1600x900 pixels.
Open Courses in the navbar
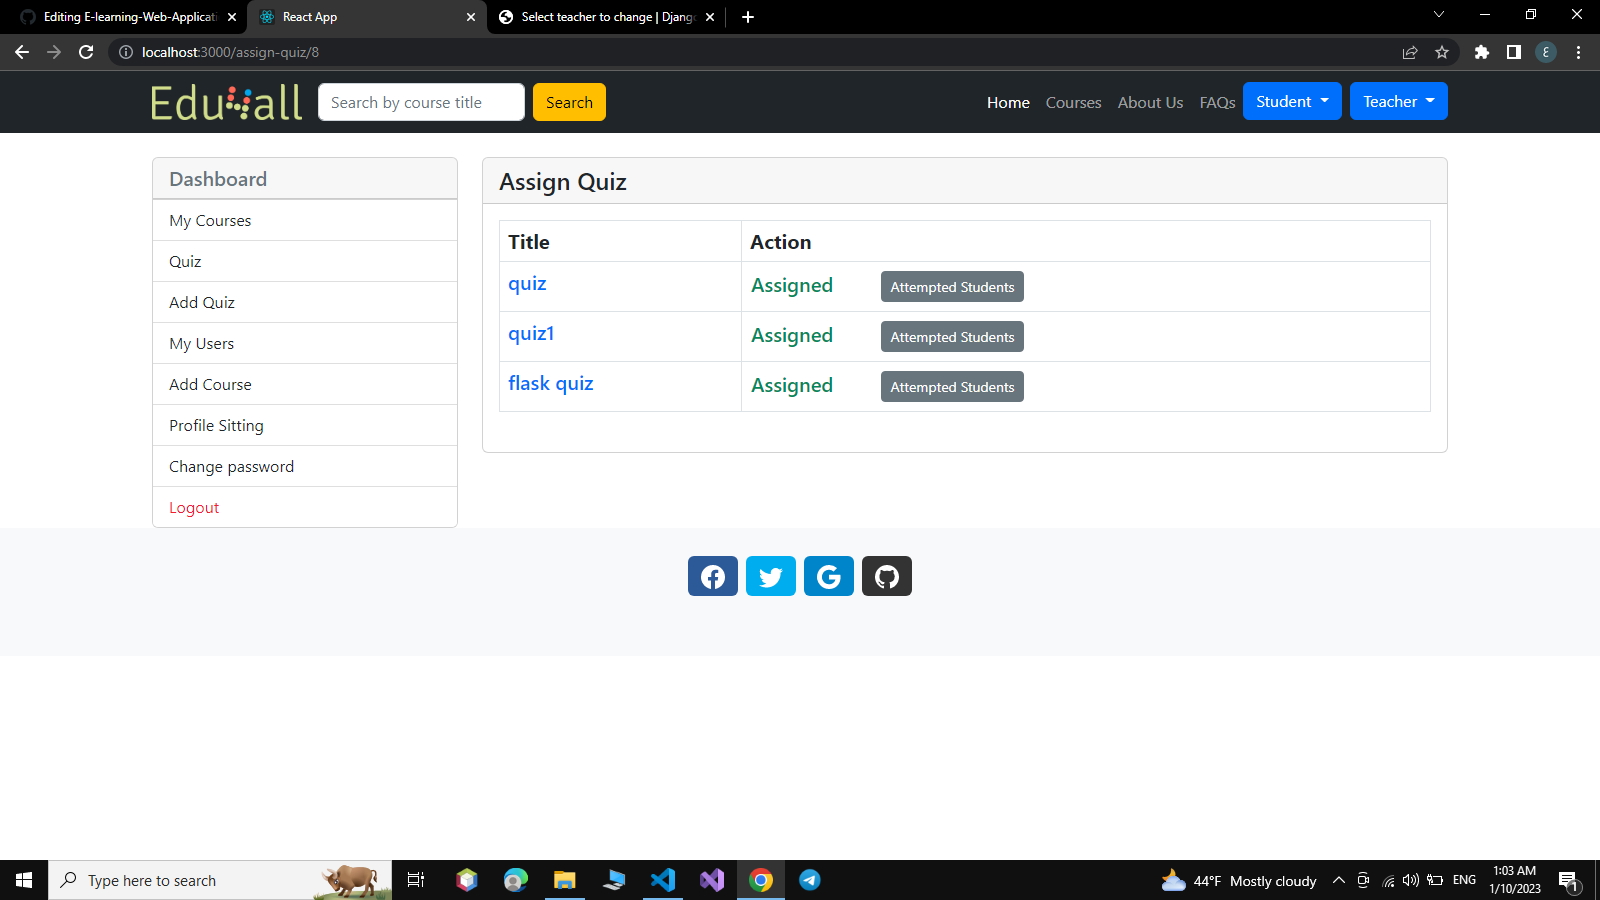(x=1073, y=102)
